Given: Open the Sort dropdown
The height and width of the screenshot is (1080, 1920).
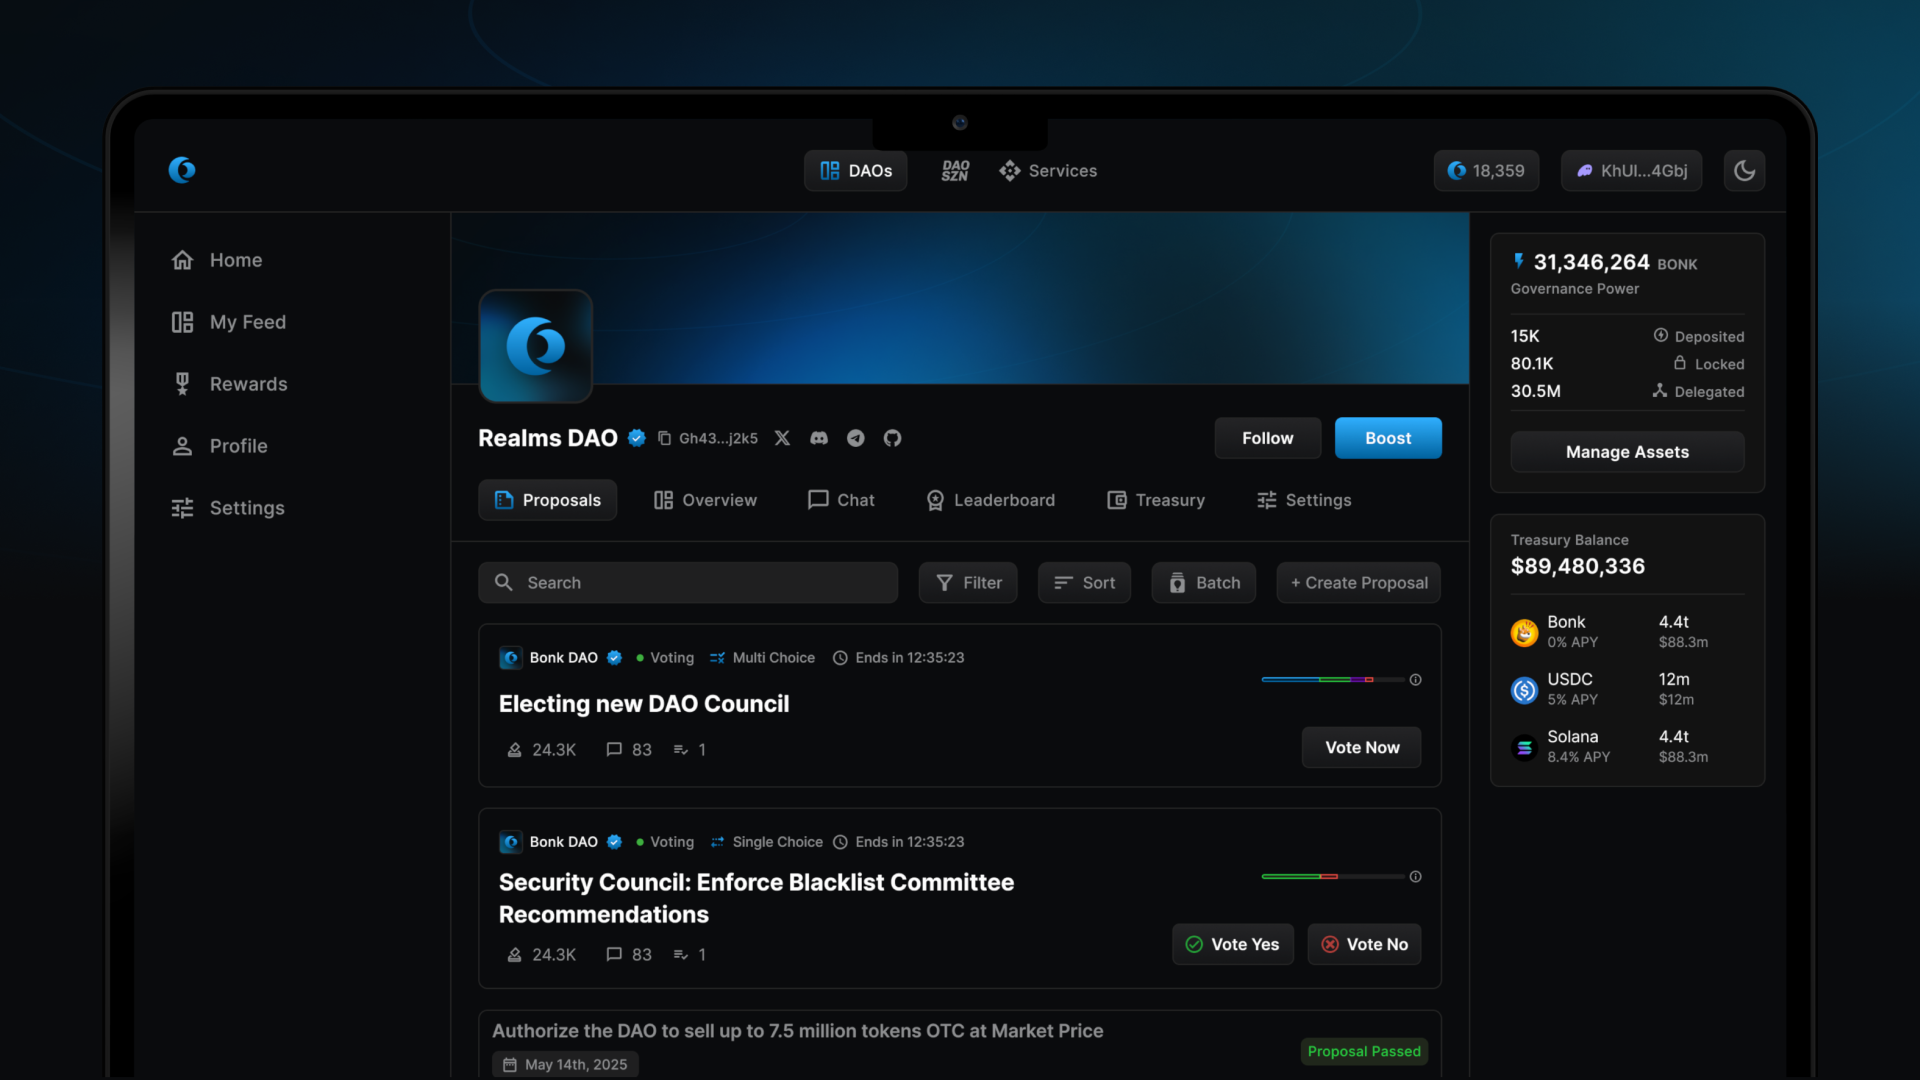Looking at the screenshot, I should coord(1084,583).
